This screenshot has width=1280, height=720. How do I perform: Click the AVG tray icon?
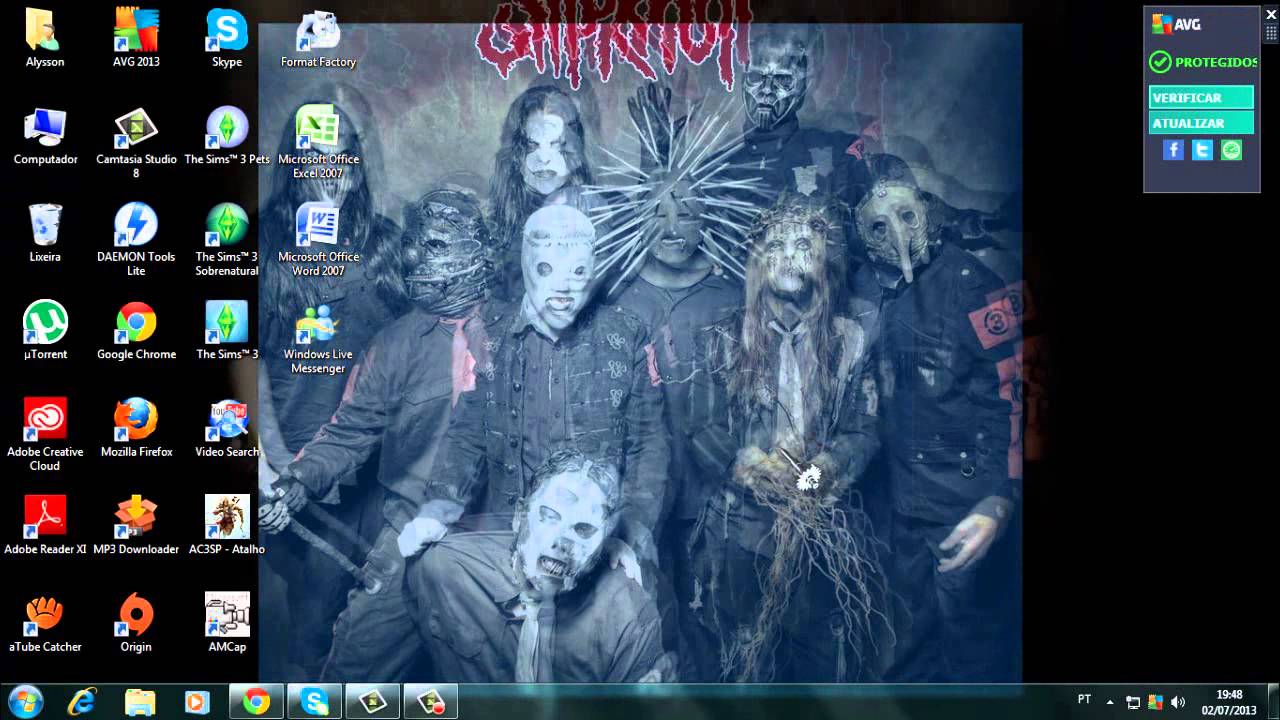click(x=1155, y=702)
